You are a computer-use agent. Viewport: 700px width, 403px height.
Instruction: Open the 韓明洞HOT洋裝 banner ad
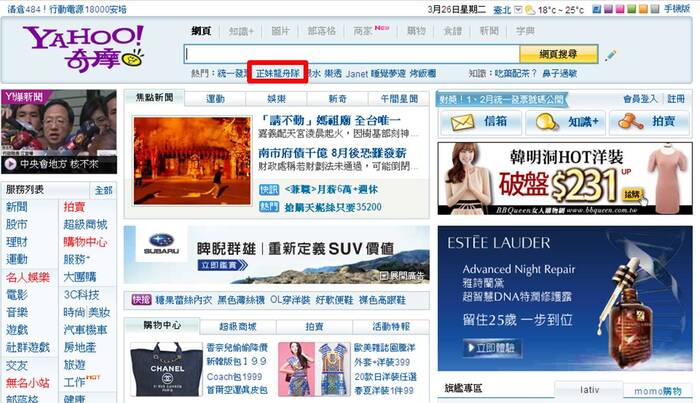pyautogui.click(x=565, y=179)
